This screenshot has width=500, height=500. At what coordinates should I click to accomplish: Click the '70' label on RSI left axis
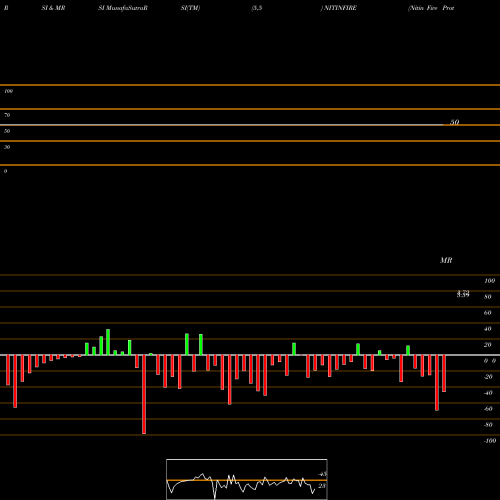(7, 115)
